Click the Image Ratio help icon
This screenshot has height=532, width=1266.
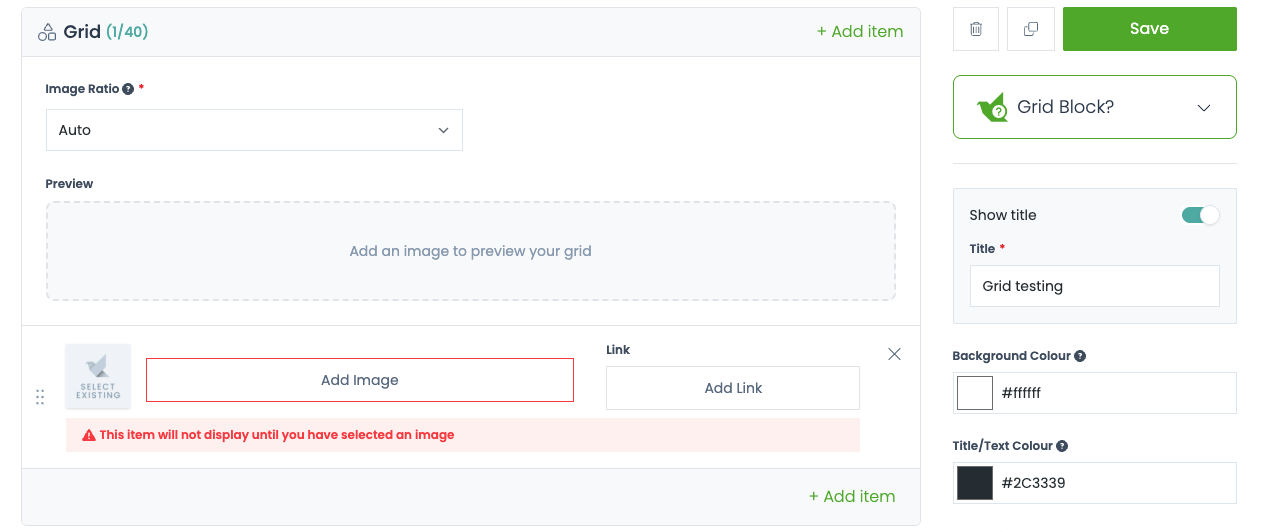(128, 89)
